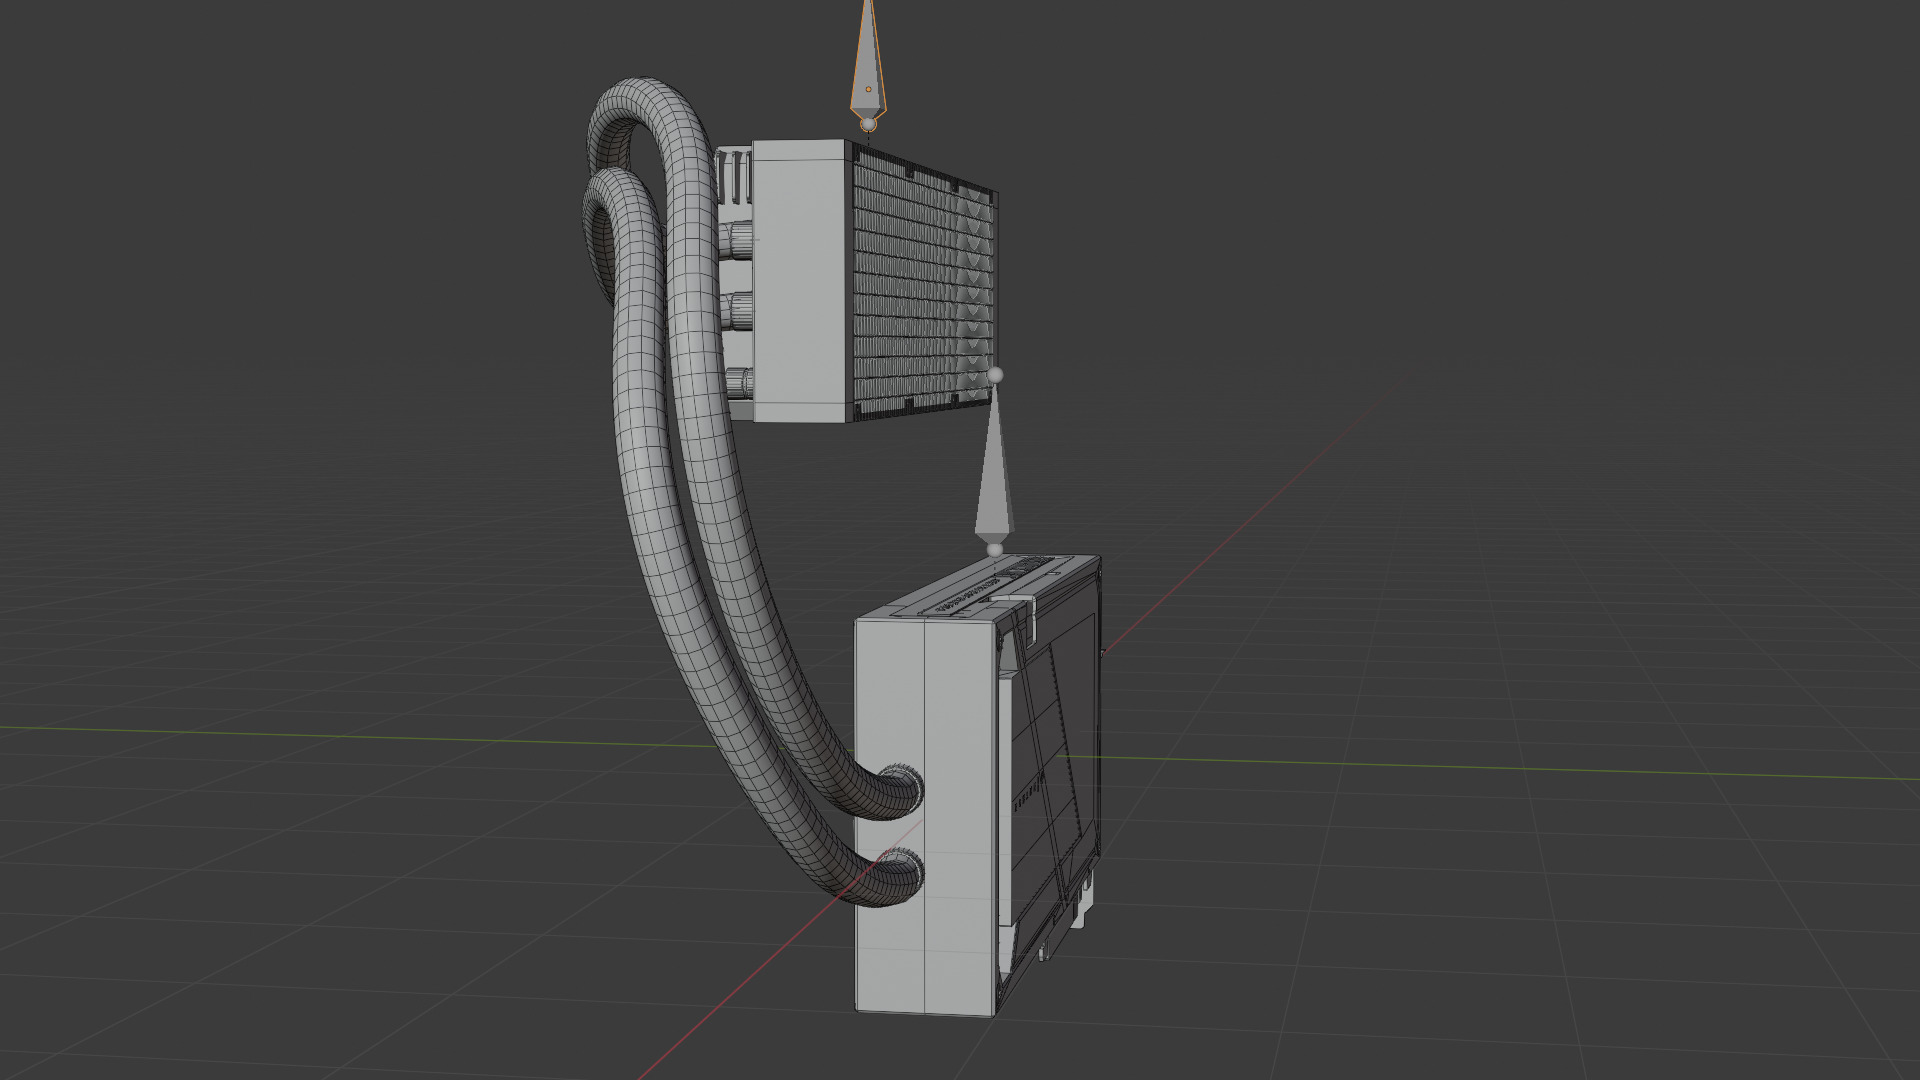Click the radiator's smooth end tank panel

point(800,280)
